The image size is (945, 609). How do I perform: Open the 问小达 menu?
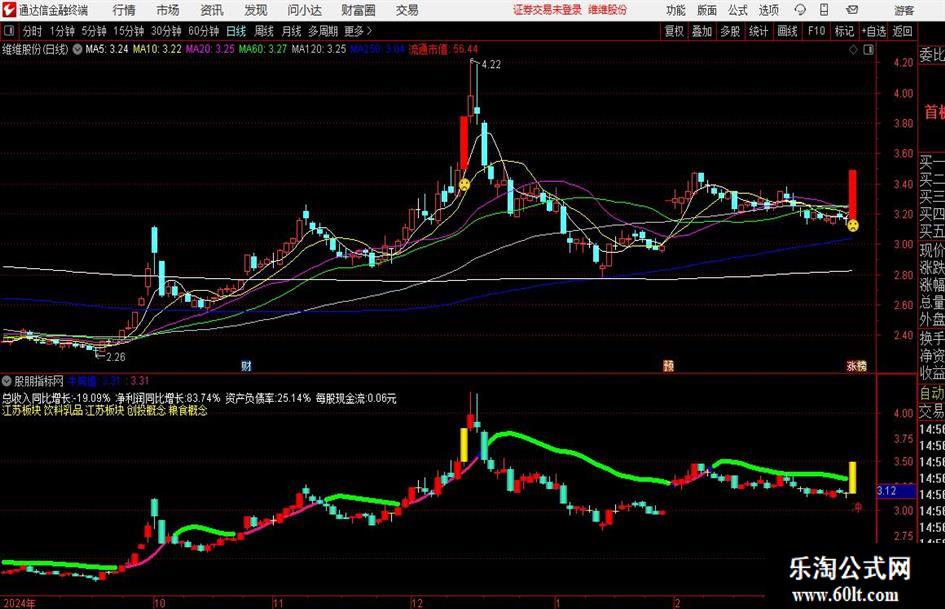coord(304,10)
